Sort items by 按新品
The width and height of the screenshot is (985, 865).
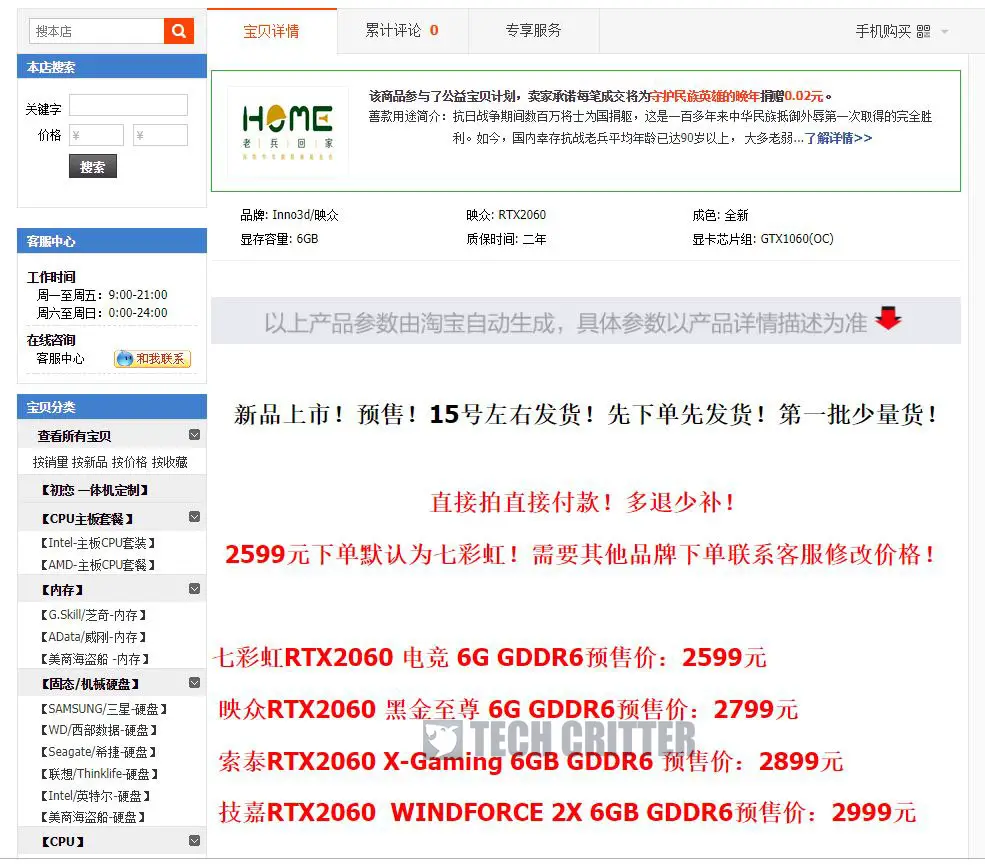(x=90, y=462)
